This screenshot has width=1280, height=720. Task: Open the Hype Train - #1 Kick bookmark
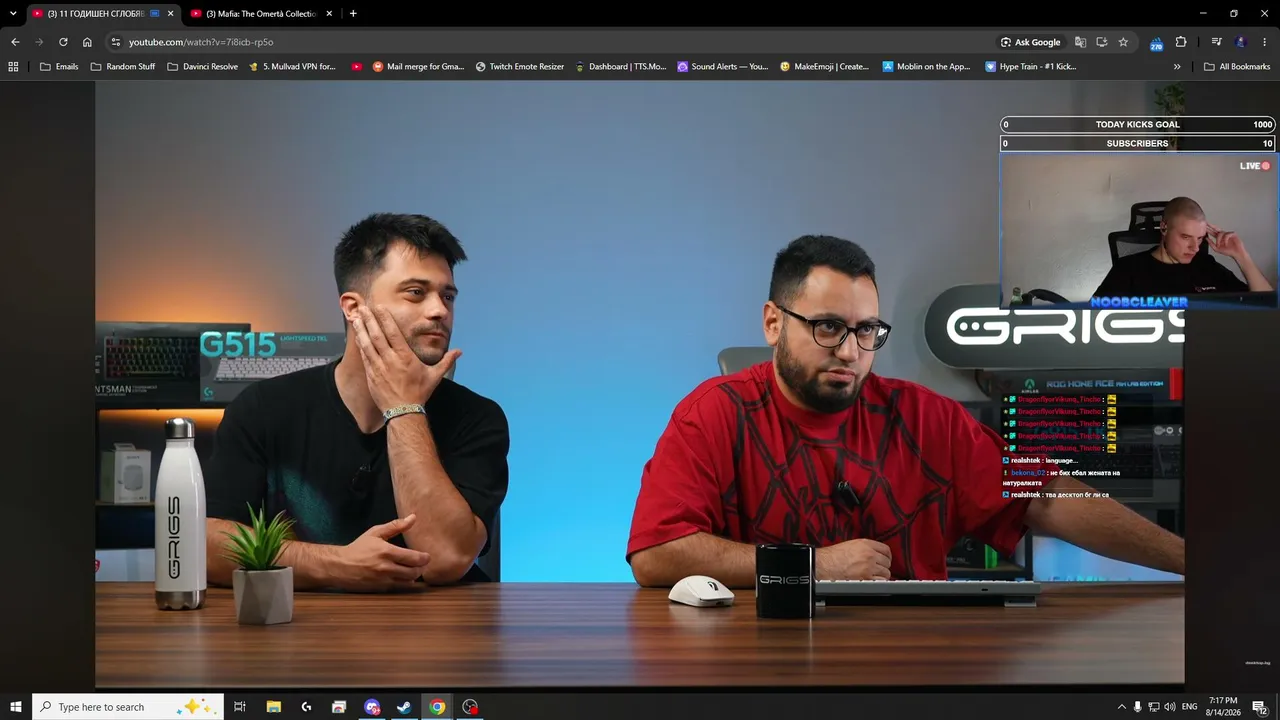tap(1031, 67)
